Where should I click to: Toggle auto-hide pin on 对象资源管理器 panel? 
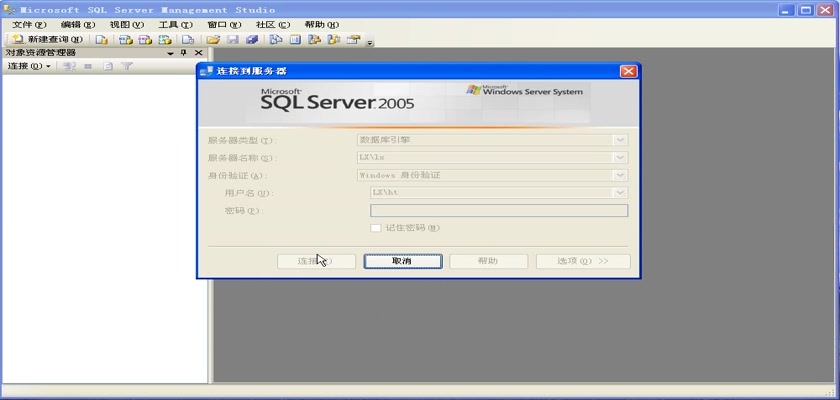click(184, 52)
